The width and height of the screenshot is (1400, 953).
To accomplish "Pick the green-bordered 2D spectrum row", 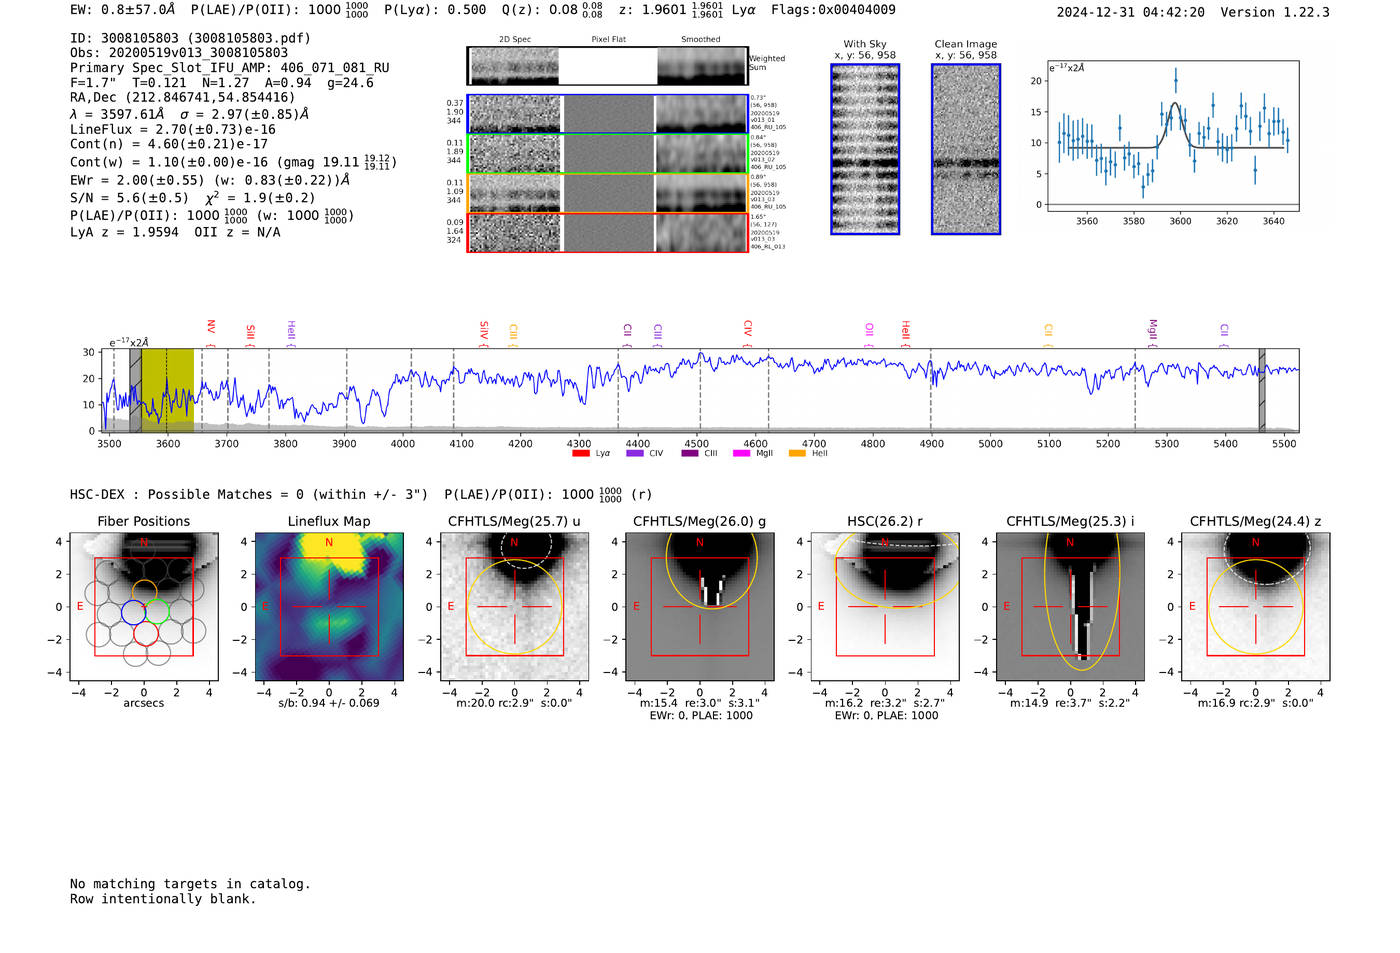I will coord(608,154).
